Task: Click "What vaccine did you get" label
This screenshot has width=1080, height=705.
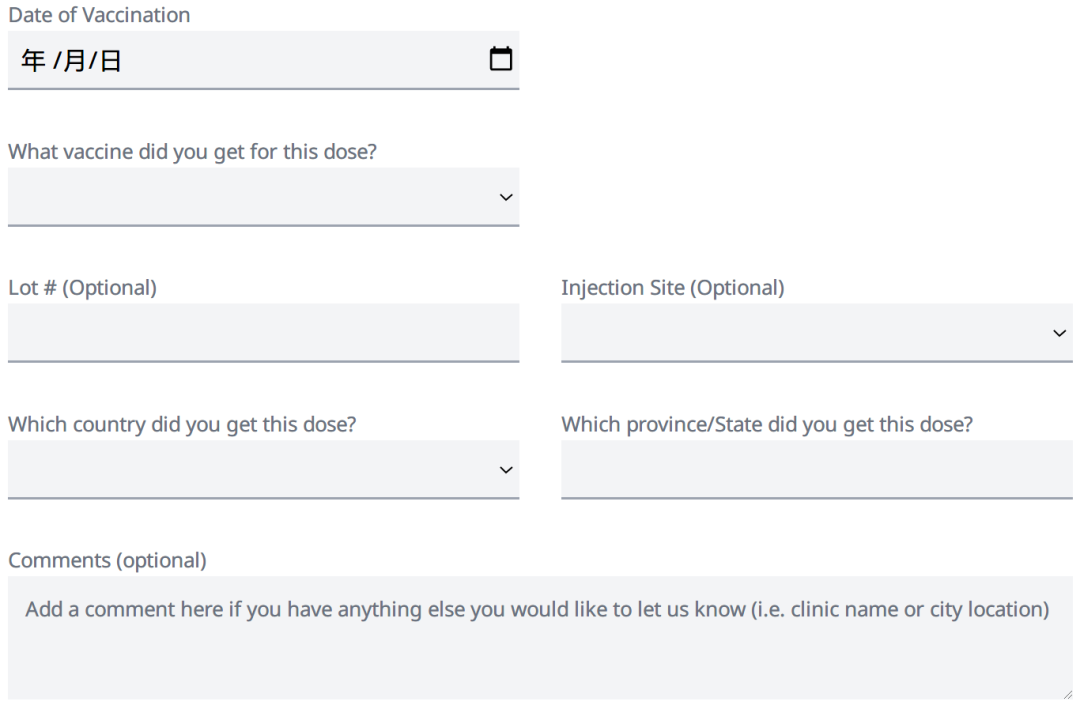Action: coord(192,152)
